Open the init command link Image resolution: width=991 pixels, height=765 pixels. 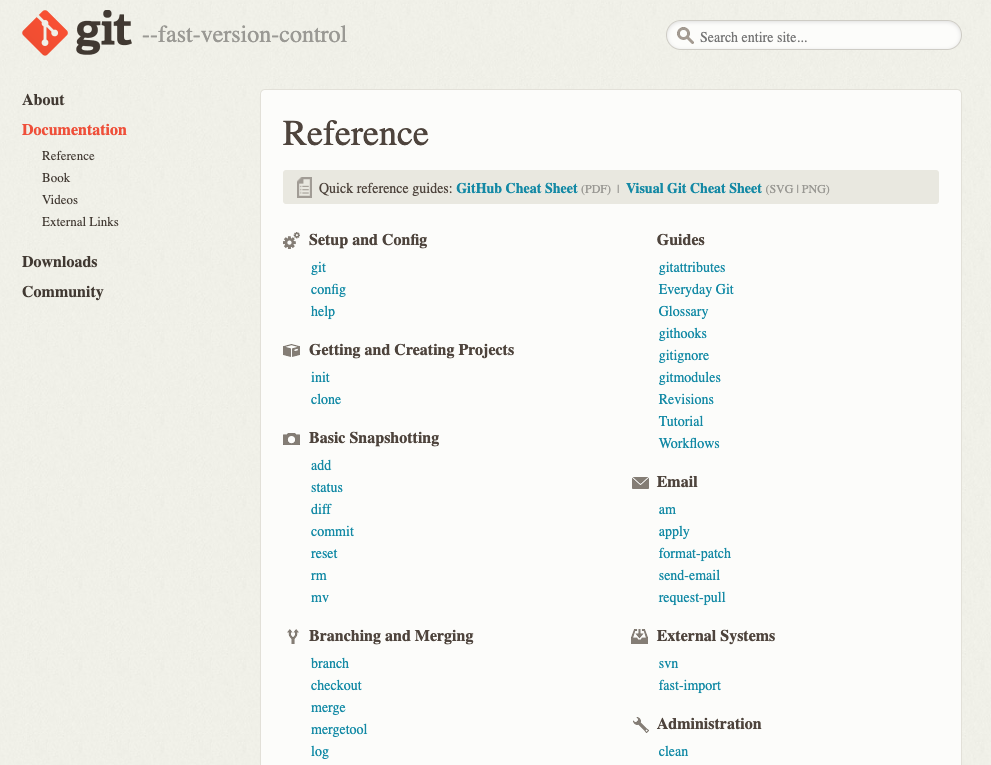[x=320, y=377]
